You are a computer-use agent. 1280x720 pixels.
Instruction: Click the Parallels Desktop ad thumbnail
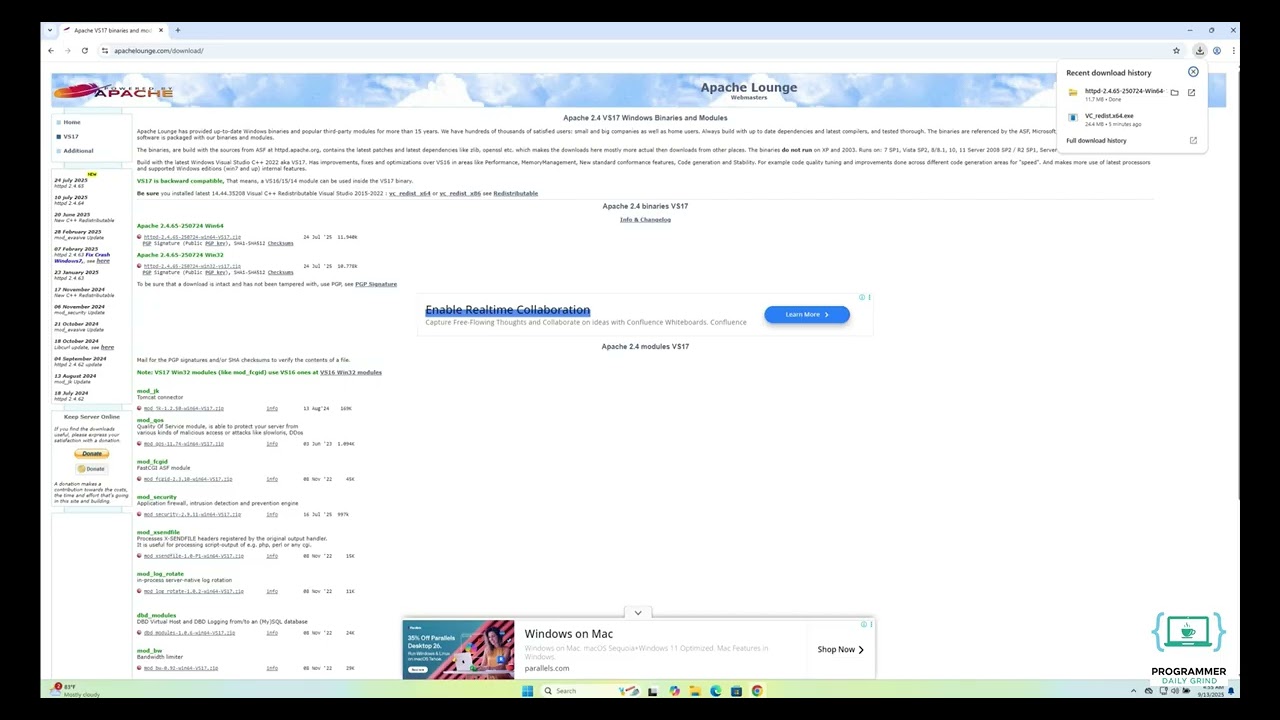(459, 650)
